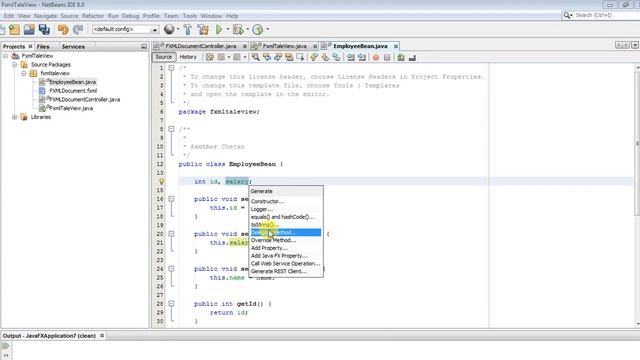The width and height of the screenshot is (640, 360).
Task: Click the Profile Project clock icon
Action: click(x=257, y=29)
